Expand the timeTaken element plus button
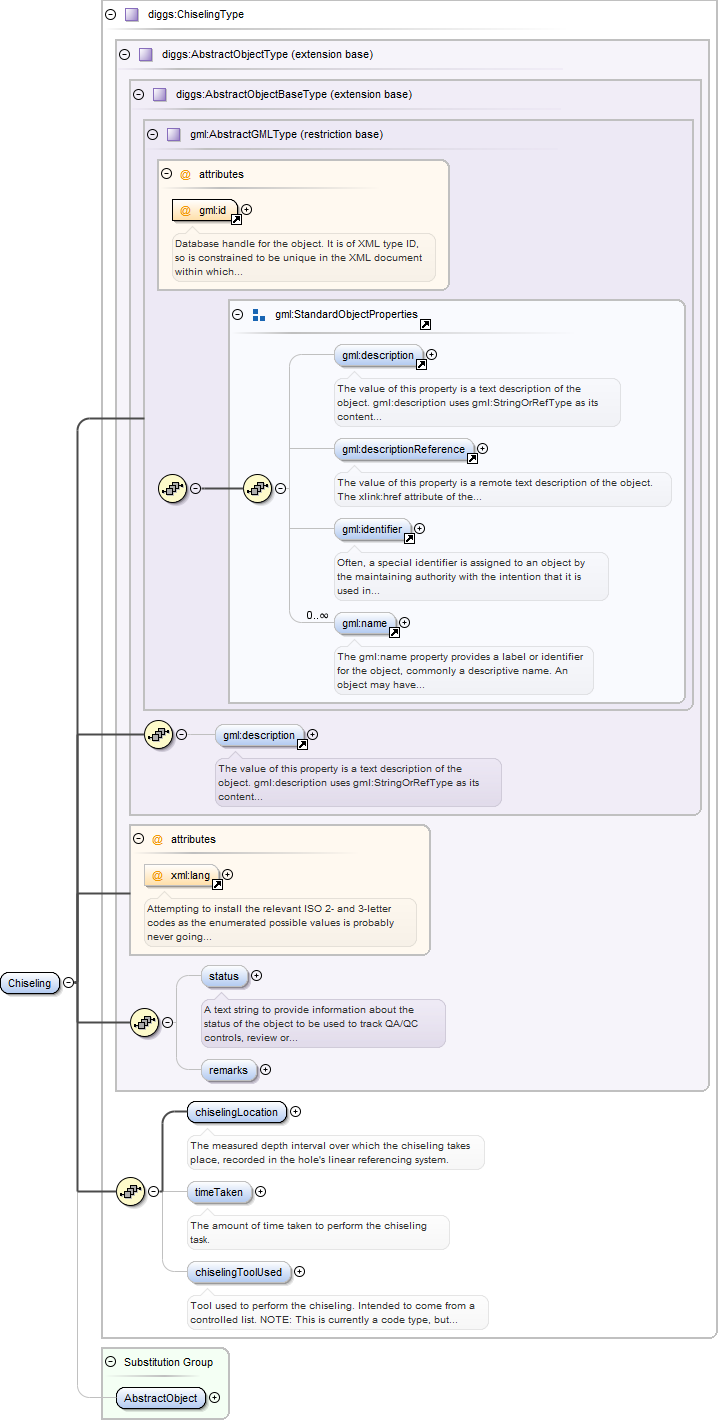Image resolution: width=719 pixels, height=1421 pixels. point(261,1191)
